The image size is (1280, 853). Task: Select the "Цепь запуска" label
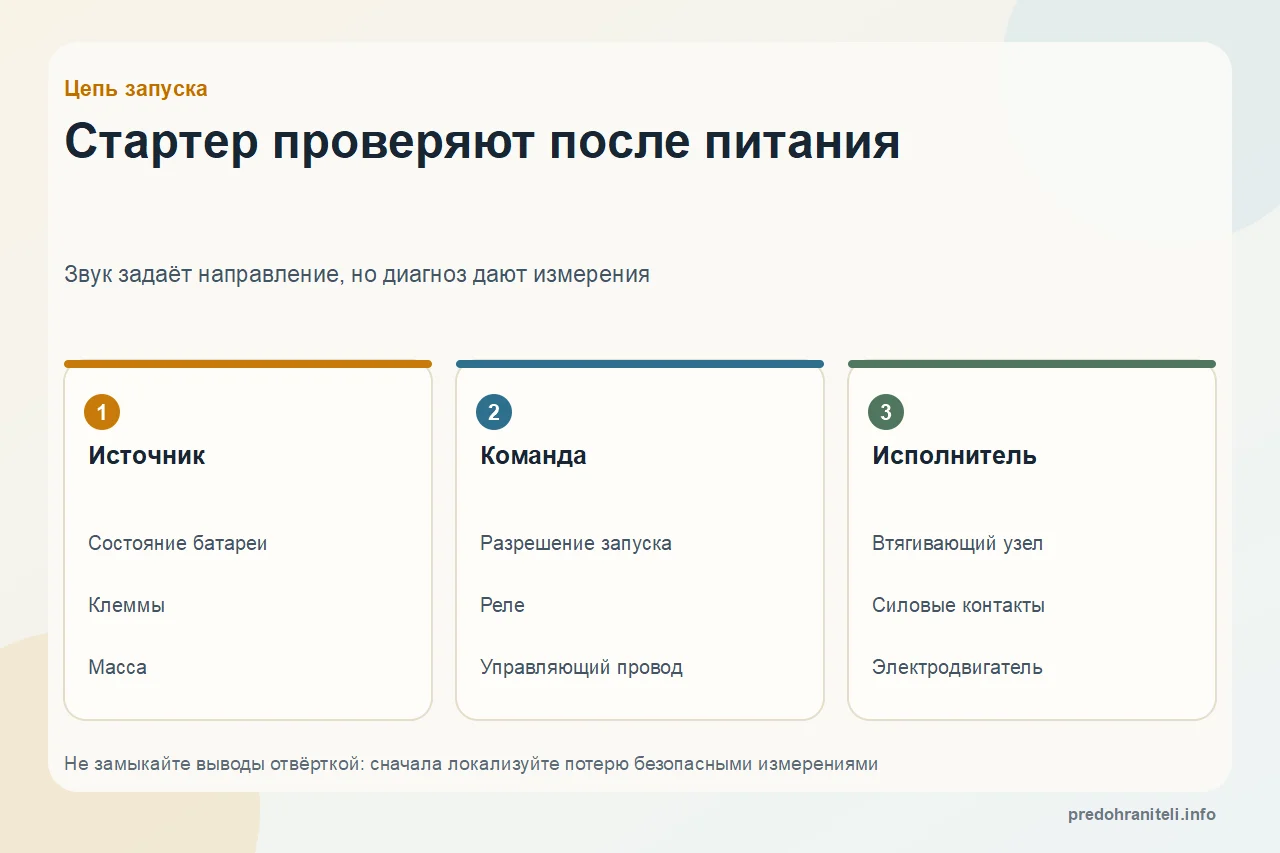pyautogui.click(x=136, y=89)
